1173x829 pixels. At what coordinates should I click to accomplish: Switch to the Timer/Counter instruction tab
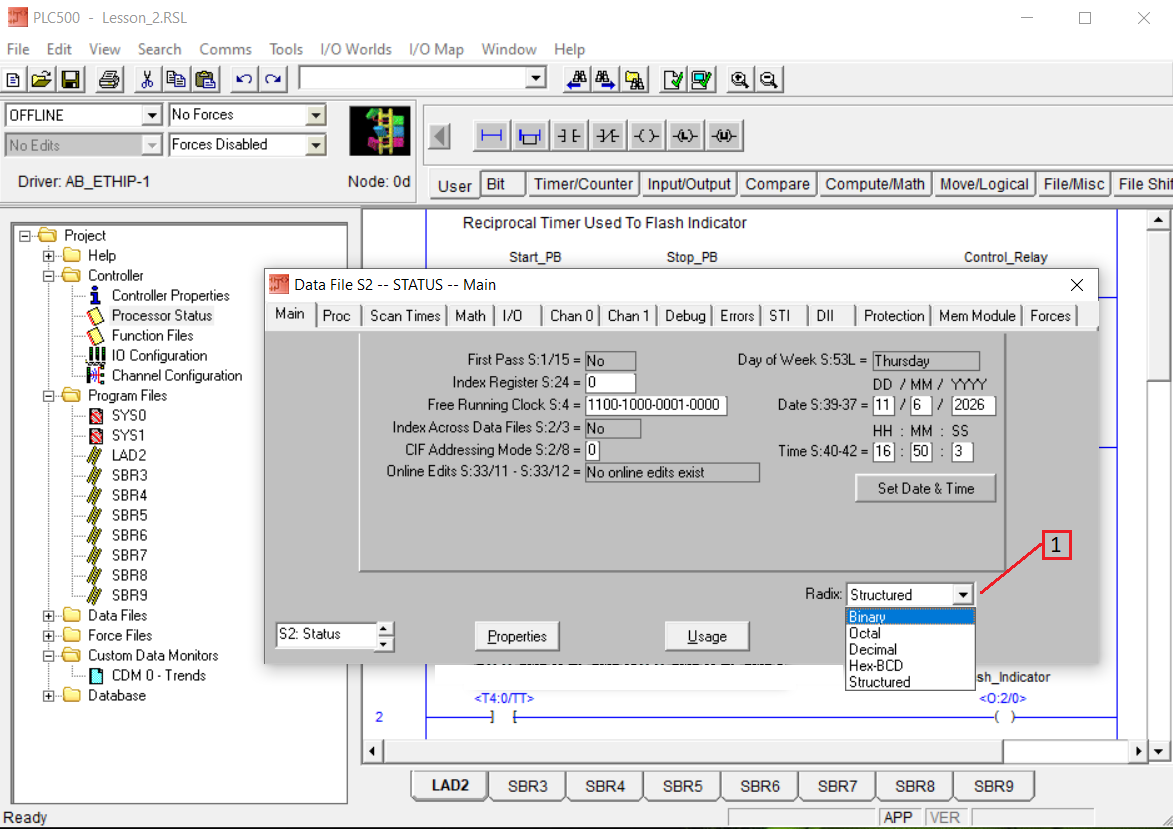583,184
